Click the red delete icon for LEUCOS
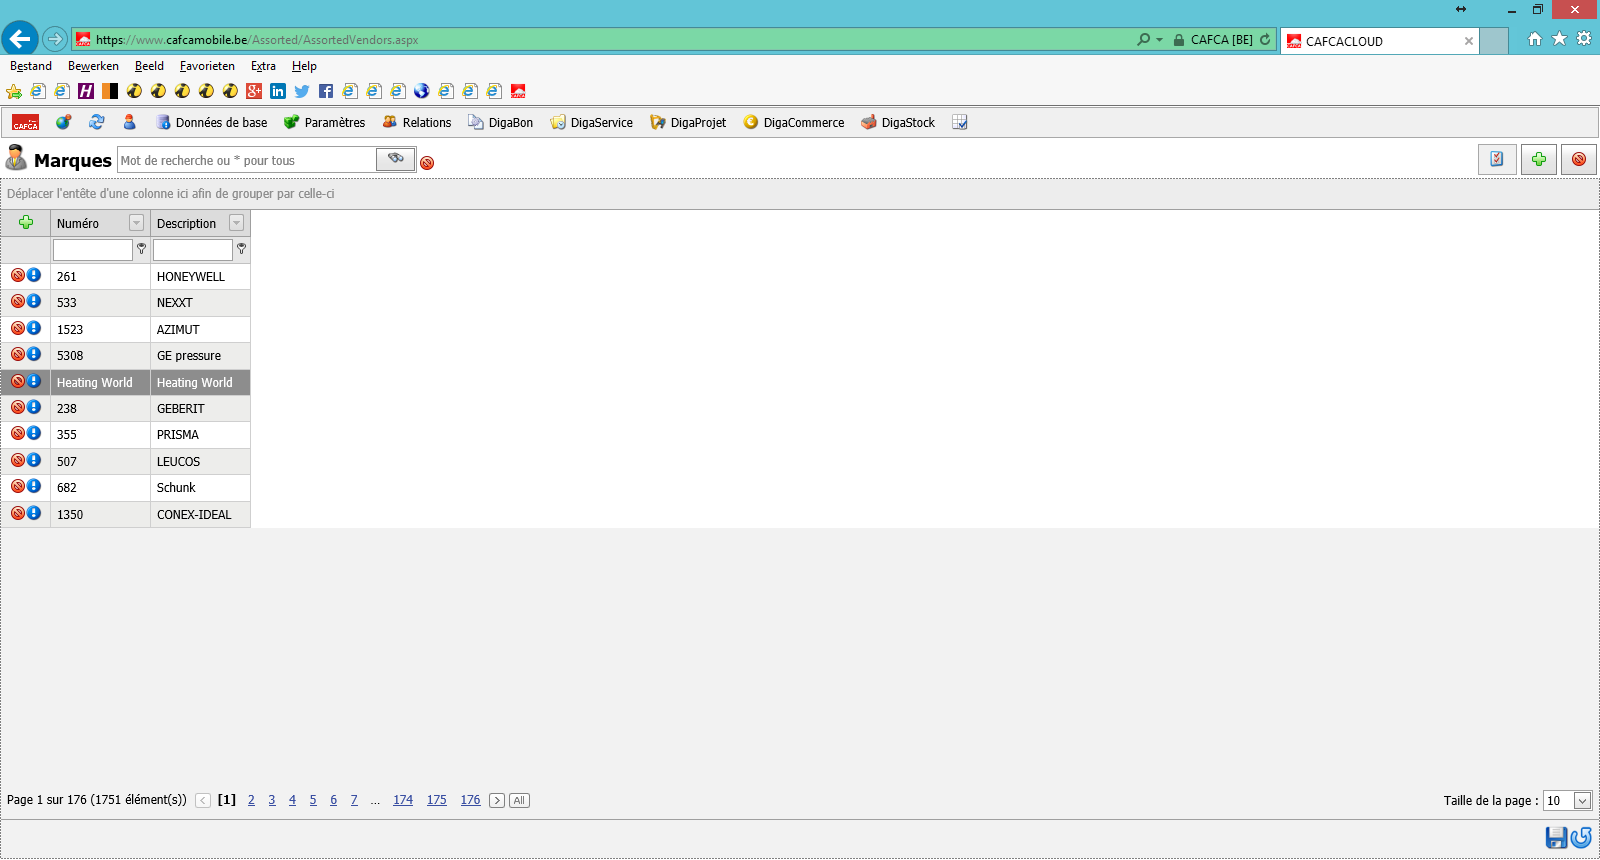 18,460
